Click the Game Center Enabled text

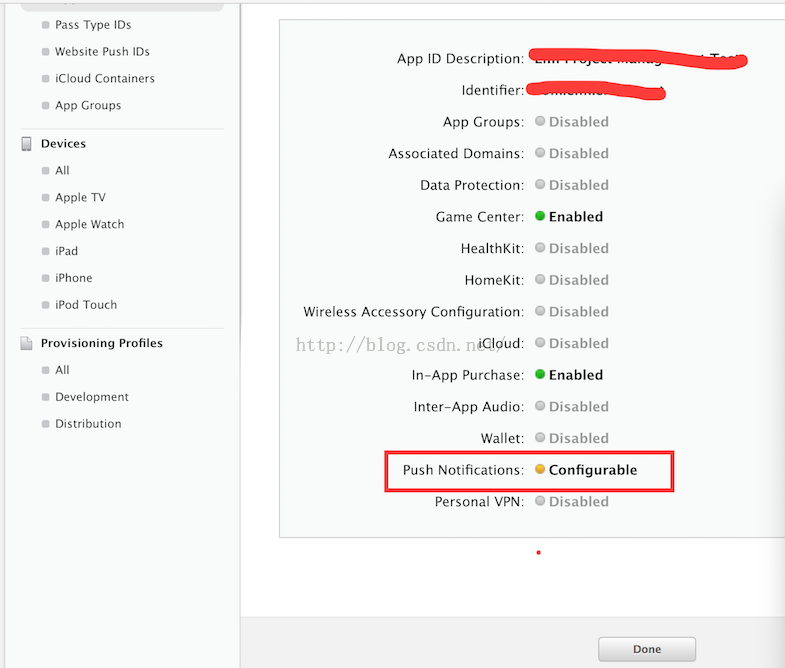[576, 216]
